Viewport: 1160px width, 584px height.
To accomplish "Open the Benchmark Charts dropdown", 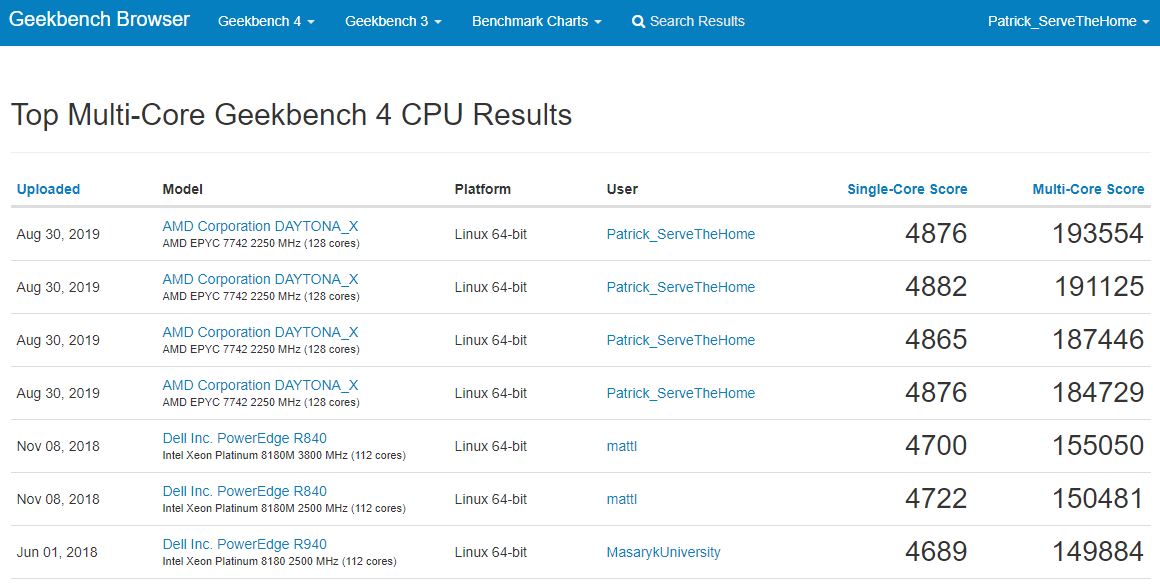I will (x=536, y=21).
